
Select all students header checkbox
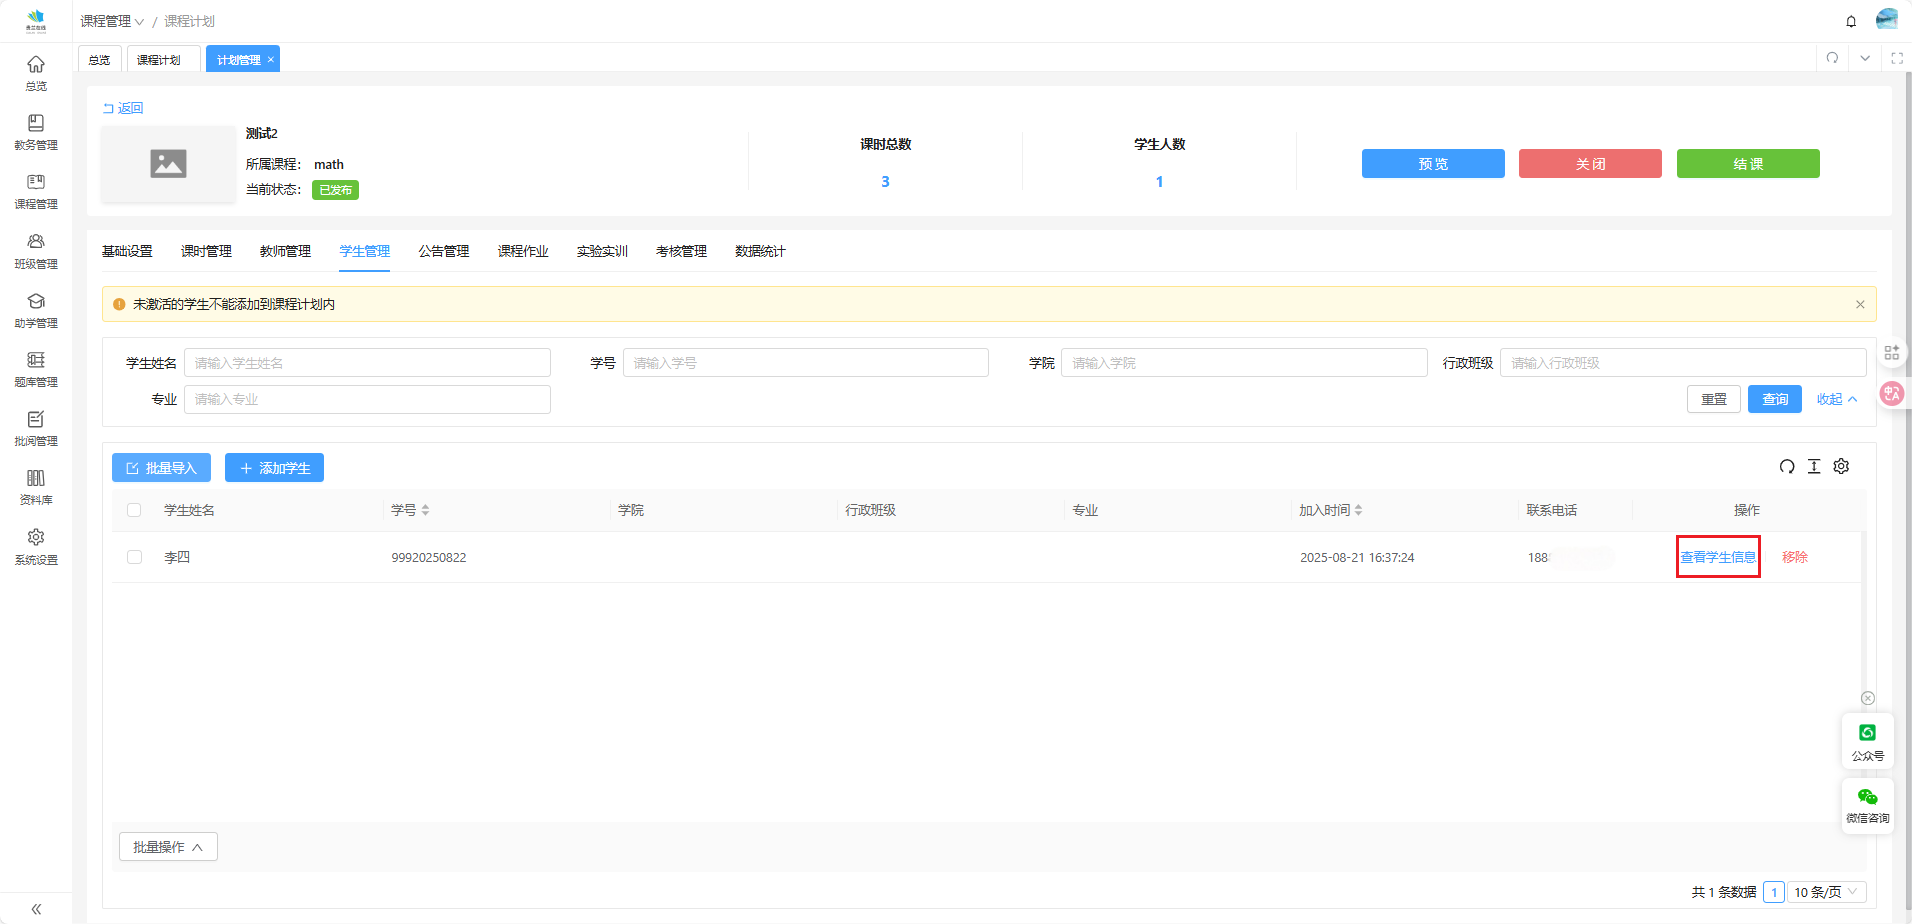[x=134, y=510]
